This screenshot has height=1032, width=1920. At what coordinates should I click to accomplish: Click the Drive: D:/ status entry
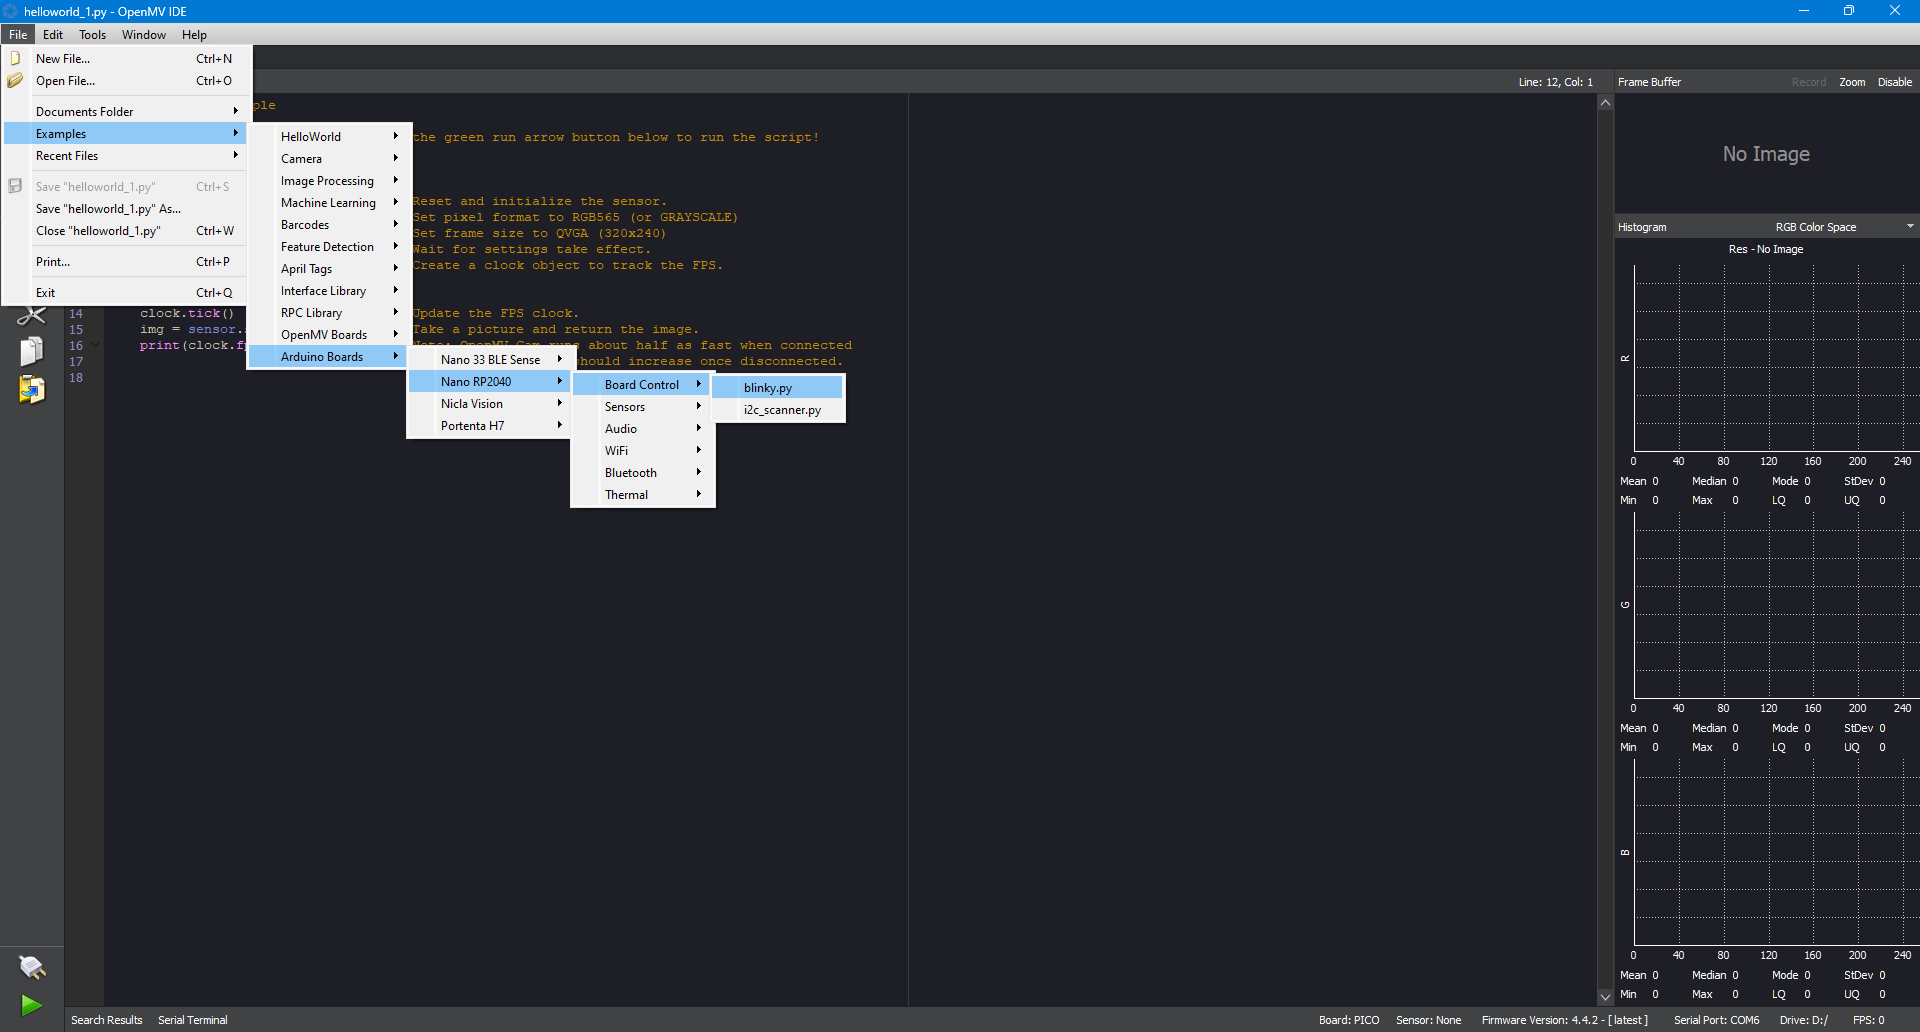1804,1020
